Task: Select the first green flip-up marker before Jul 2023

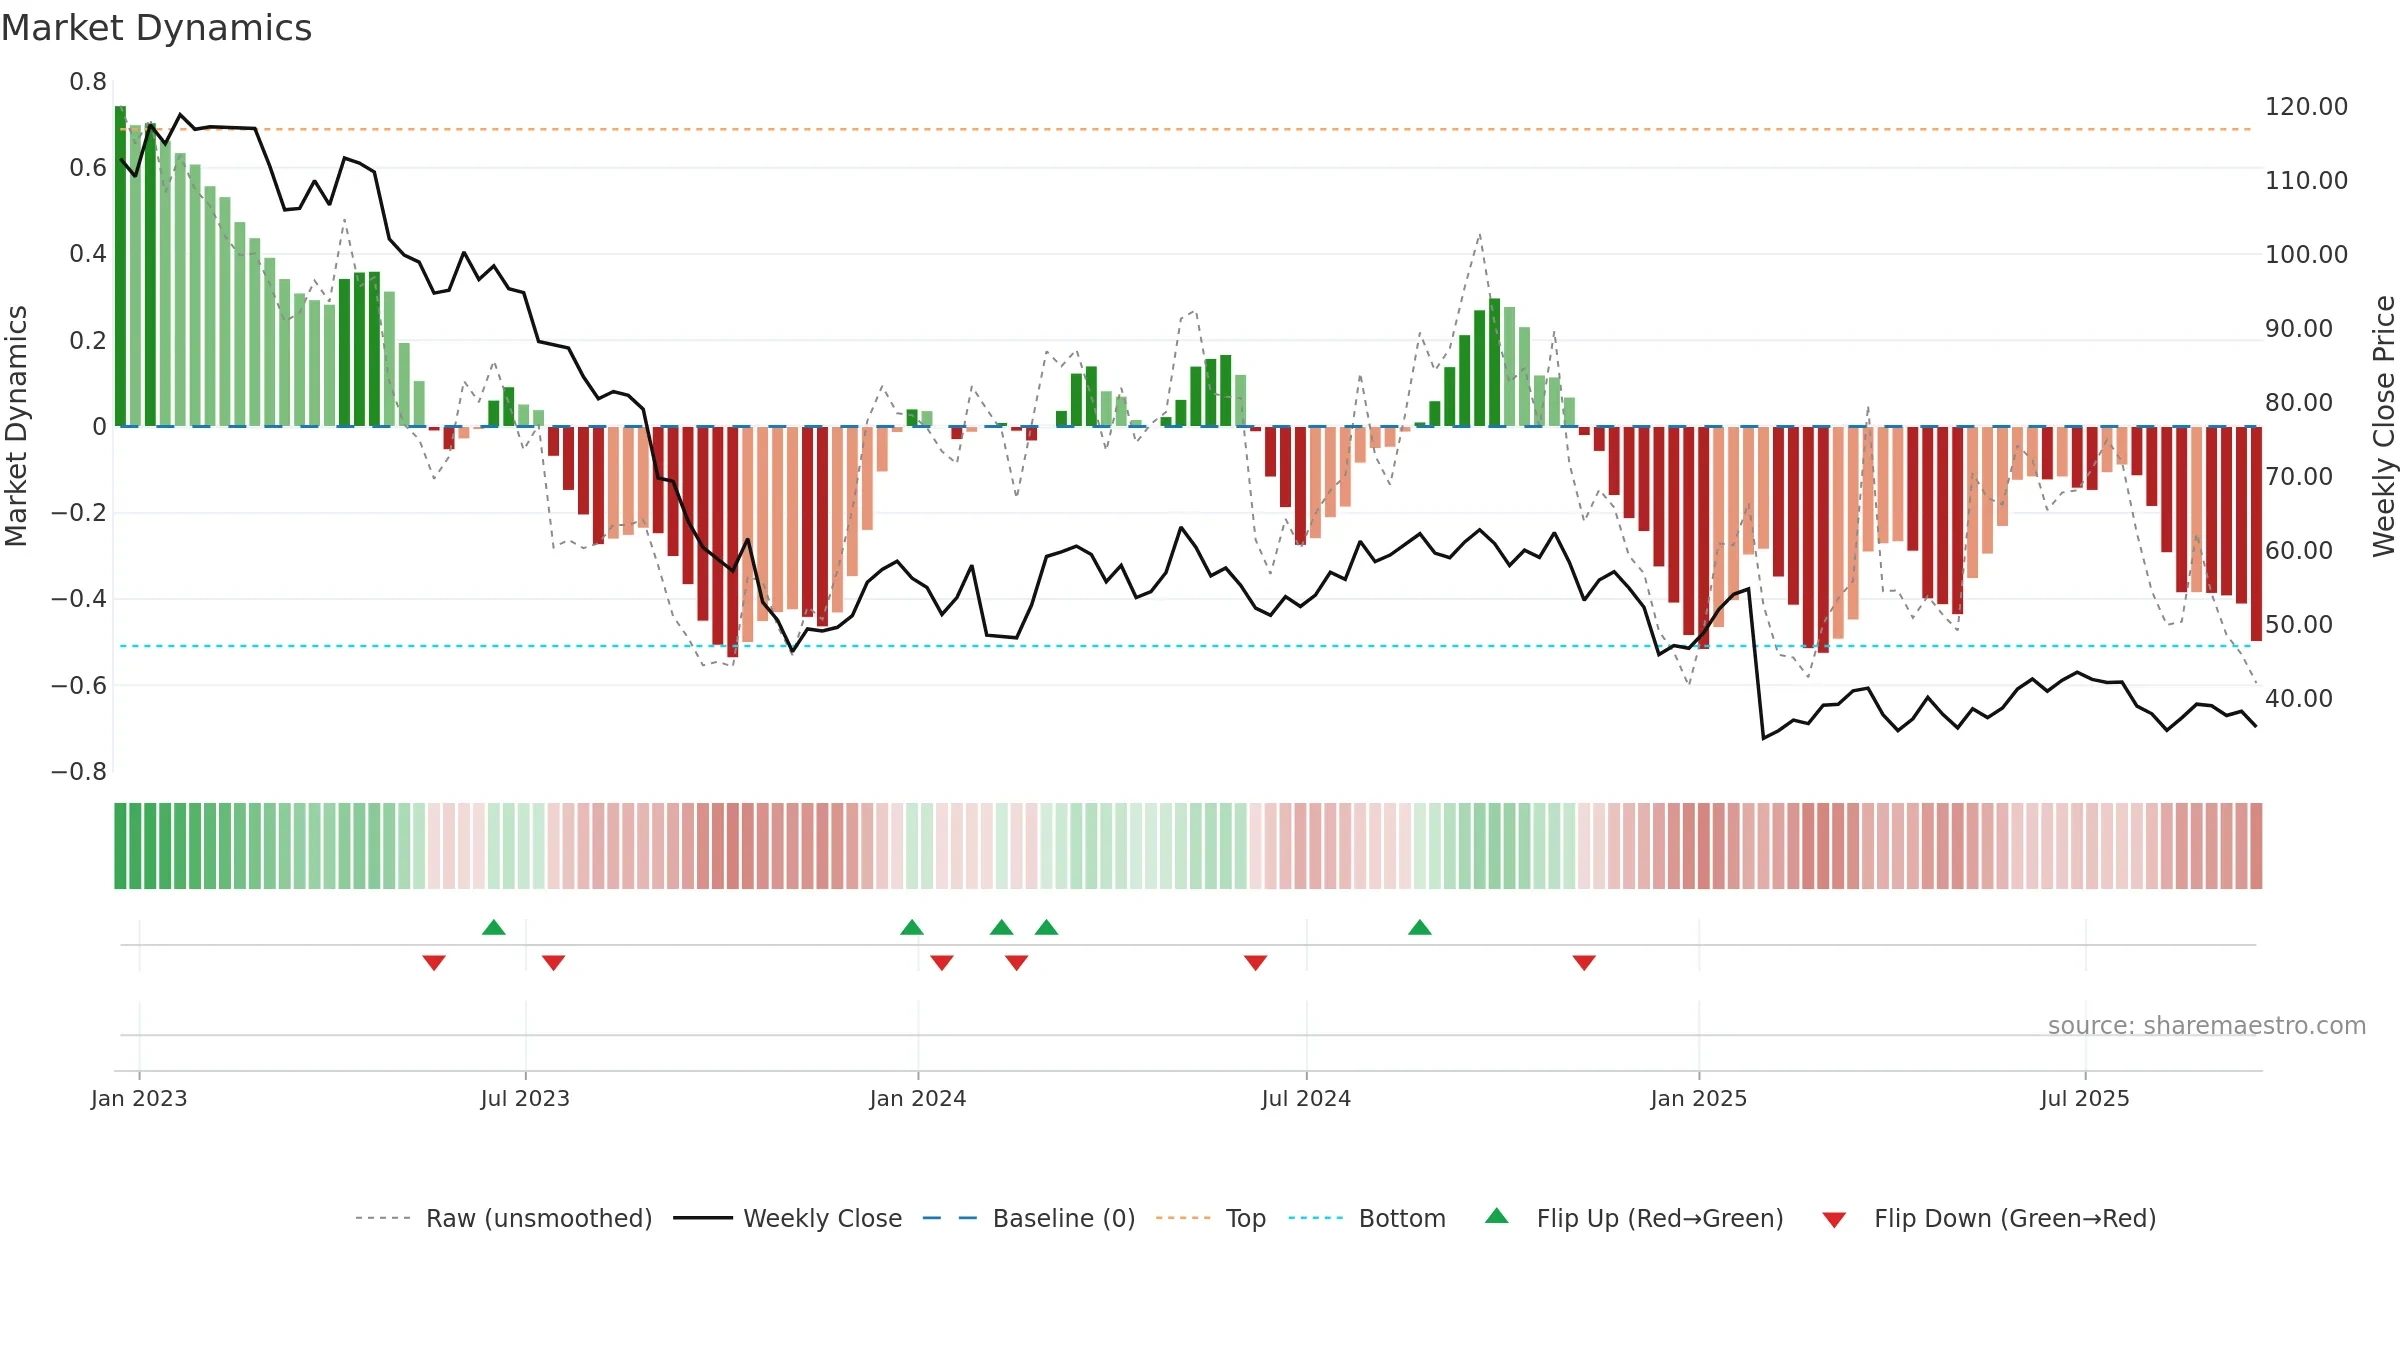Action: tap(494, 927)
